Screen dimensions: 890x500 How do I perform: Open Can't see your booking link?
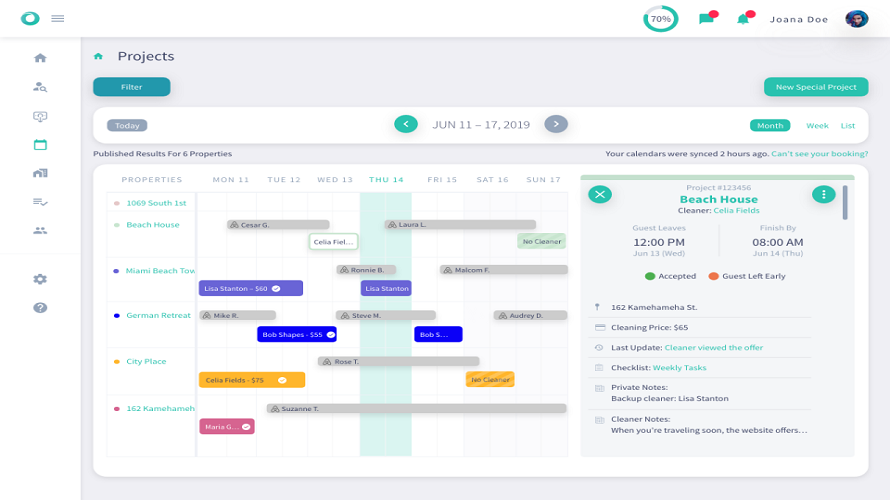click(x=819, y=154)
